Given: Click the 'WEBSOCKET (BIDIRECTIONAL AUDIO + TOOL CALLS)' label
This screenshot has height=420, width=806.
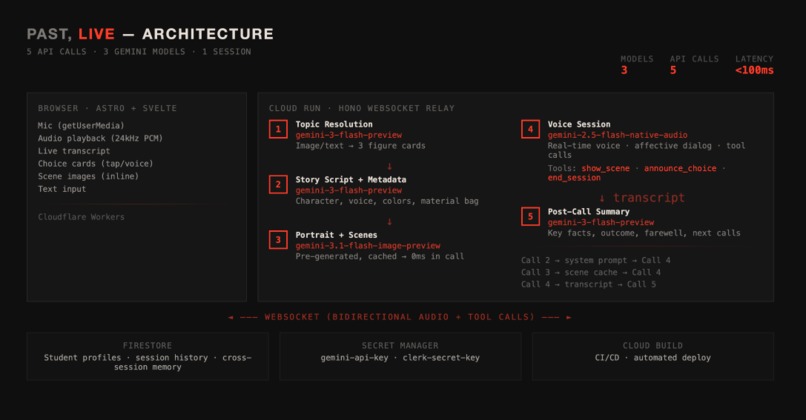Looking at the screenshot, I should click(x=400, y=317).
